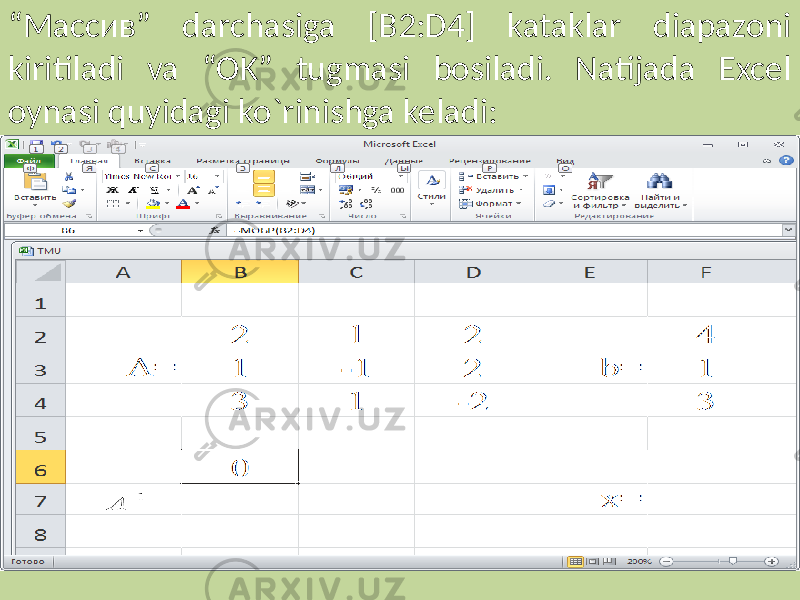Open the Font dialog launcher
The image size is (800, 600).
coord(218,216)
